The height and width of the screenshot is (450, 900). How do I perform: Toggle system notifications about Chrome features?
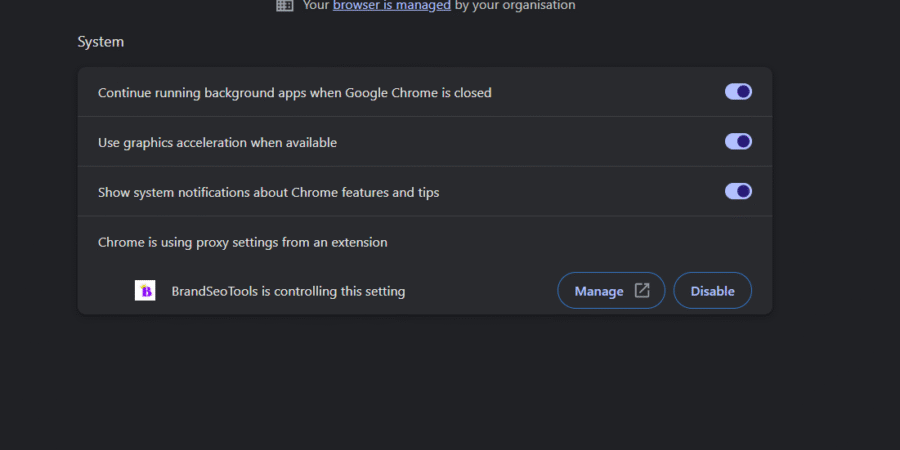pyautogui.click(x=738, y=191)
